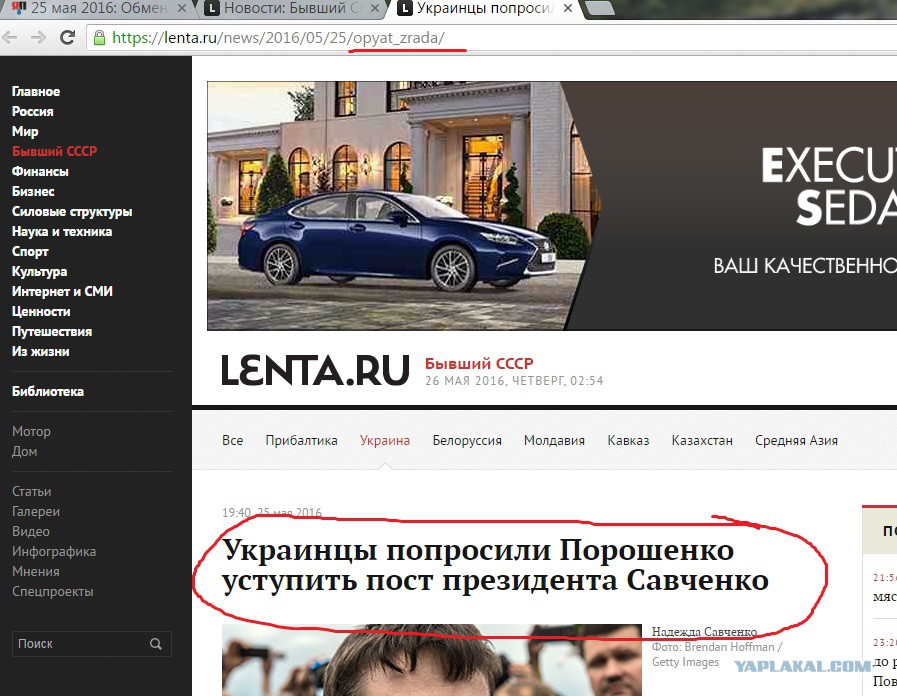
Task: Open Интернет и СМИ section
Action: point(62,292)
